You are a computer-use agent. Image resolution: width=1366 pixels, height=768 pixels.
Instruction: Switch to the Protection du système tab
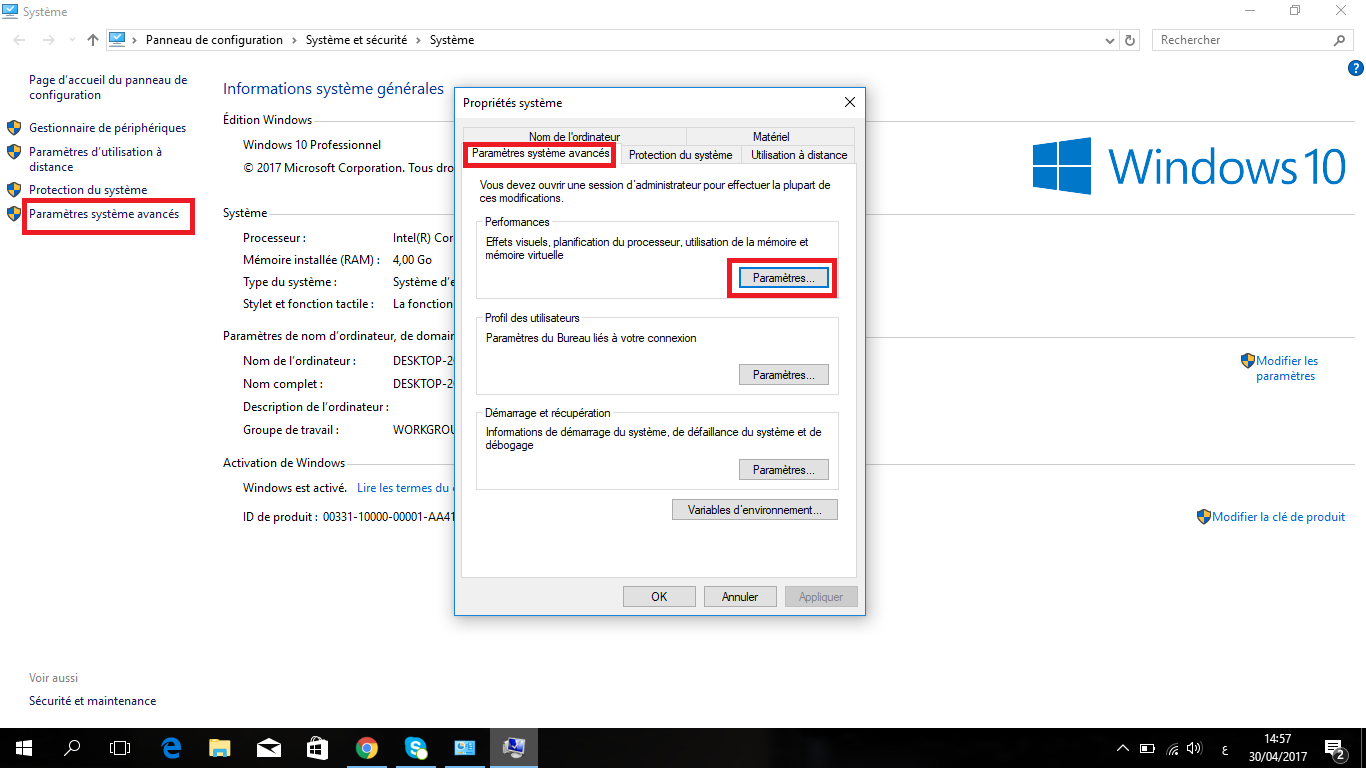click(680, 155)
